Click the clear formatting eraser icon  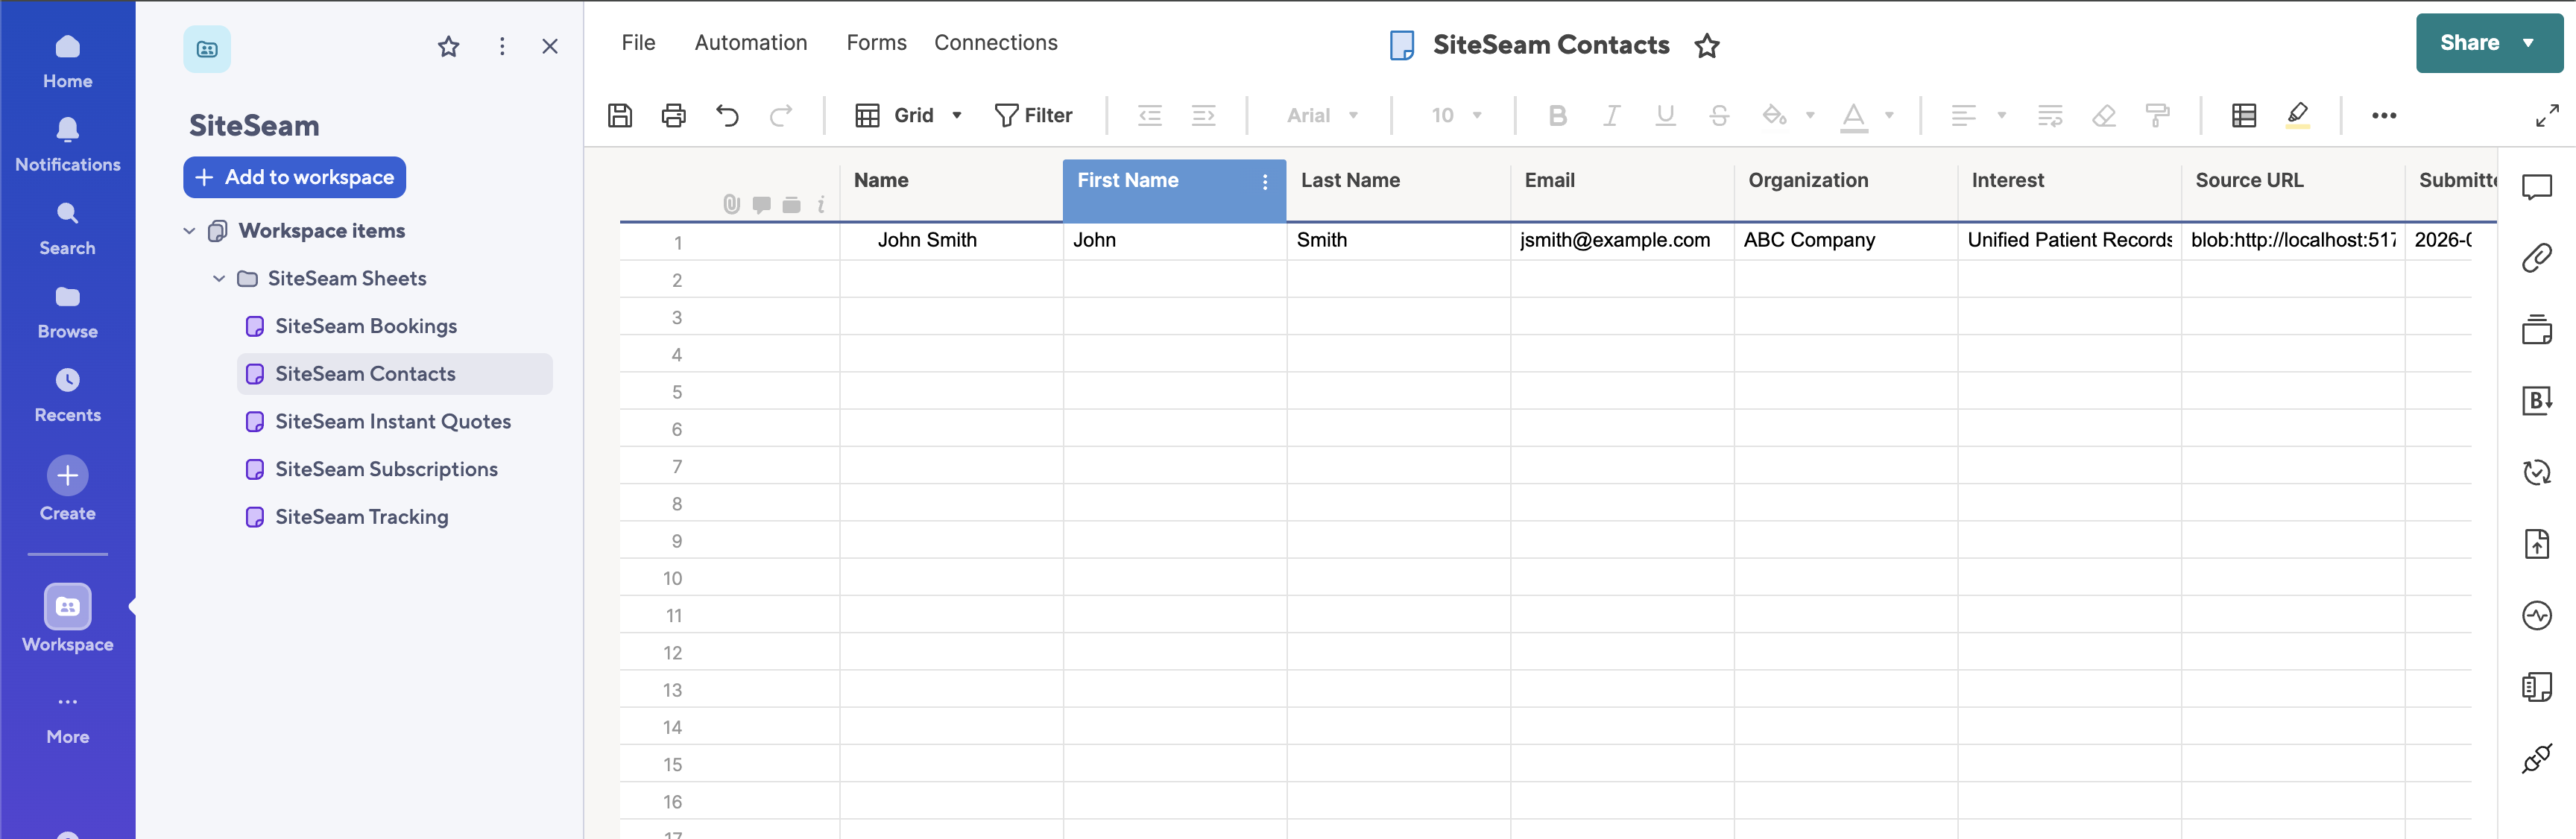(x=2104, y=115)
